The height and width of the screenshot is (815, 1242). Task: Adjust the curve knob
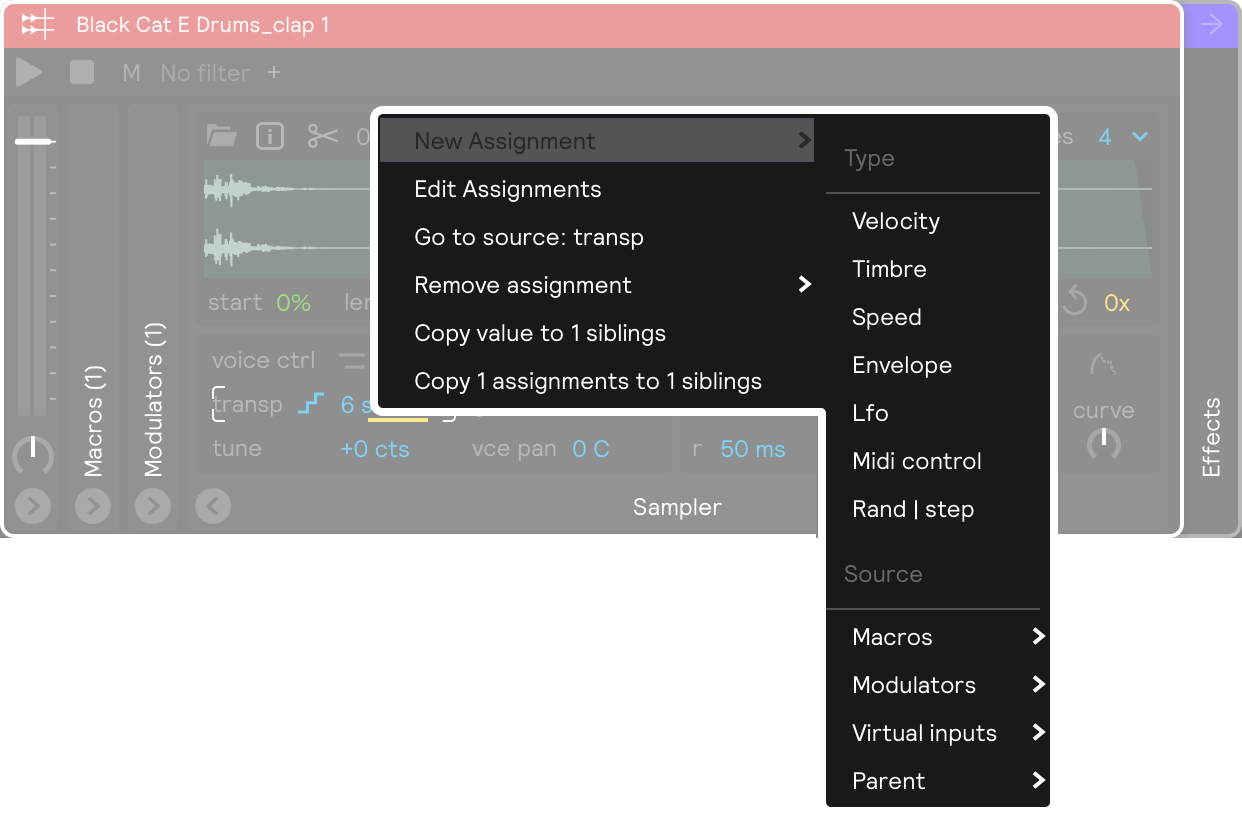tap(1103, 443)
